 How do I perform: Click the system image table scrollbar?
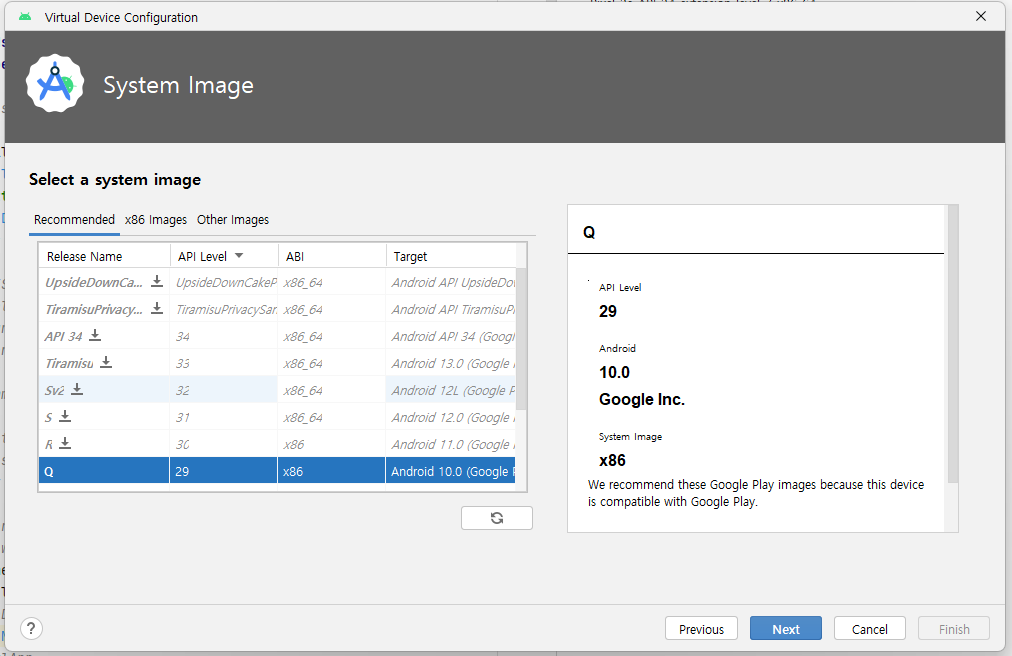pos(521,339)
